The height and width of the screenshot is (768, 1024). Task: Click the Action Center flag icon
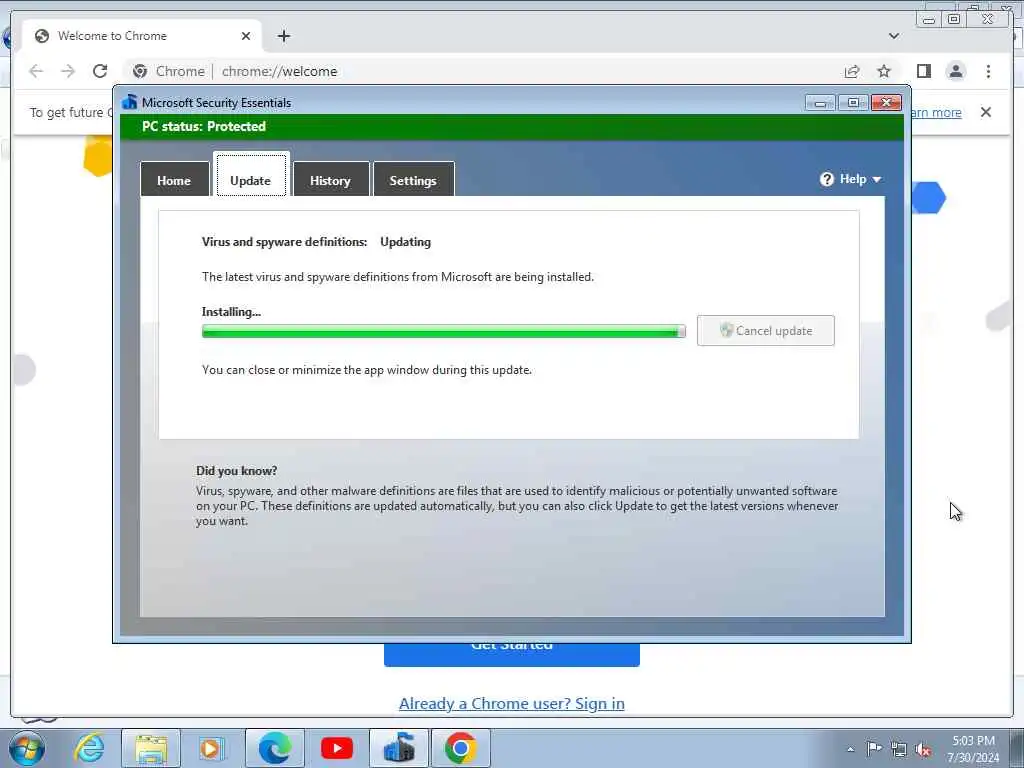874,749
